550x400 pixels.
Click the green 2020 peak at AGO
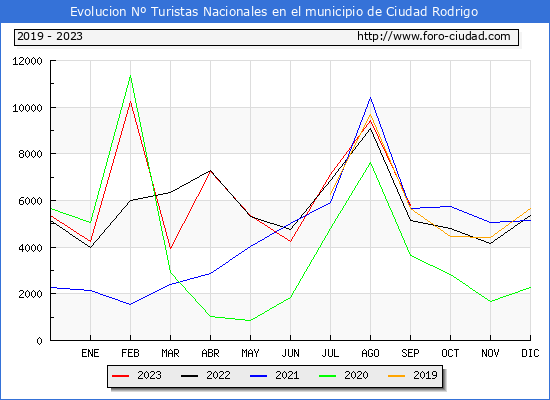click(370, 162)
